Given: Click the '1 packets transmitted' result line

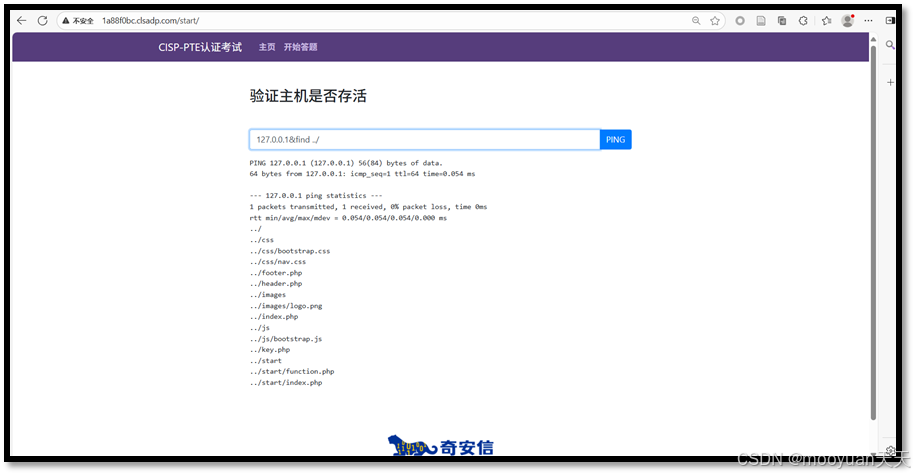Looking at the screenshot, I should point(368,207).
